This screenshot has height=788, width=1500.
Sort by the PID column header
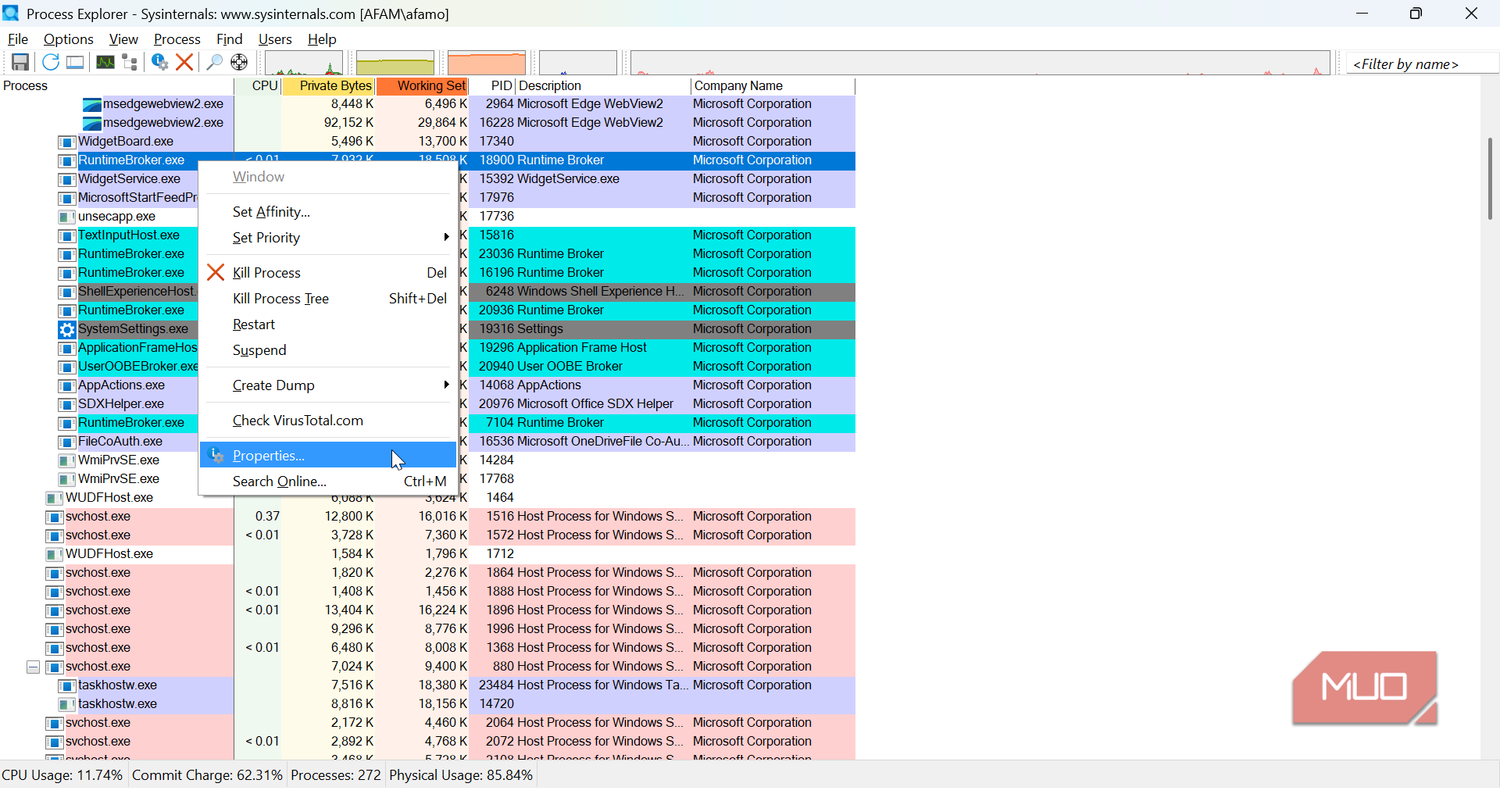point(492,86)
